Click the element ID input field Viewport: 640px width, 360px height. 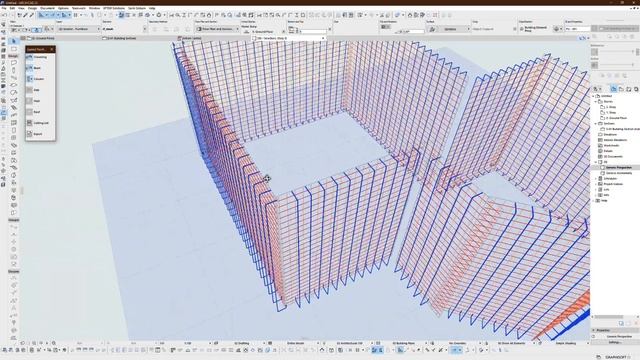tap(578, 29)
